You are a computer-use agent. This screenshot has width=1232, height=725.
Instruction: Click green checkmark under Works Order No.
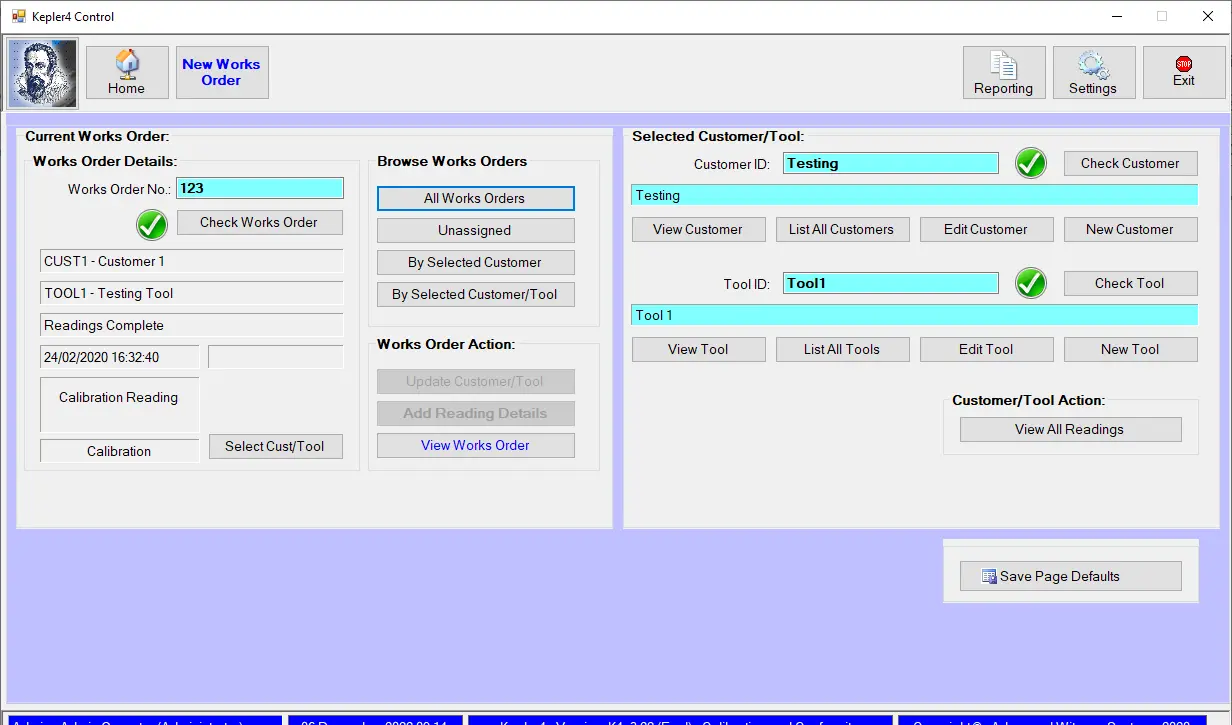[x=152, y=224]
